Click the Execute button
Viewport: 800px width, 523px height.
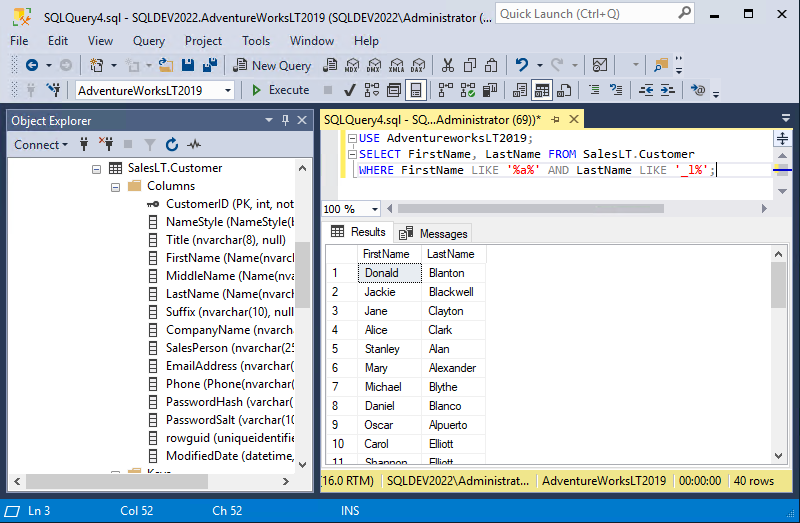pyautogui.click(x=281, y=90)
